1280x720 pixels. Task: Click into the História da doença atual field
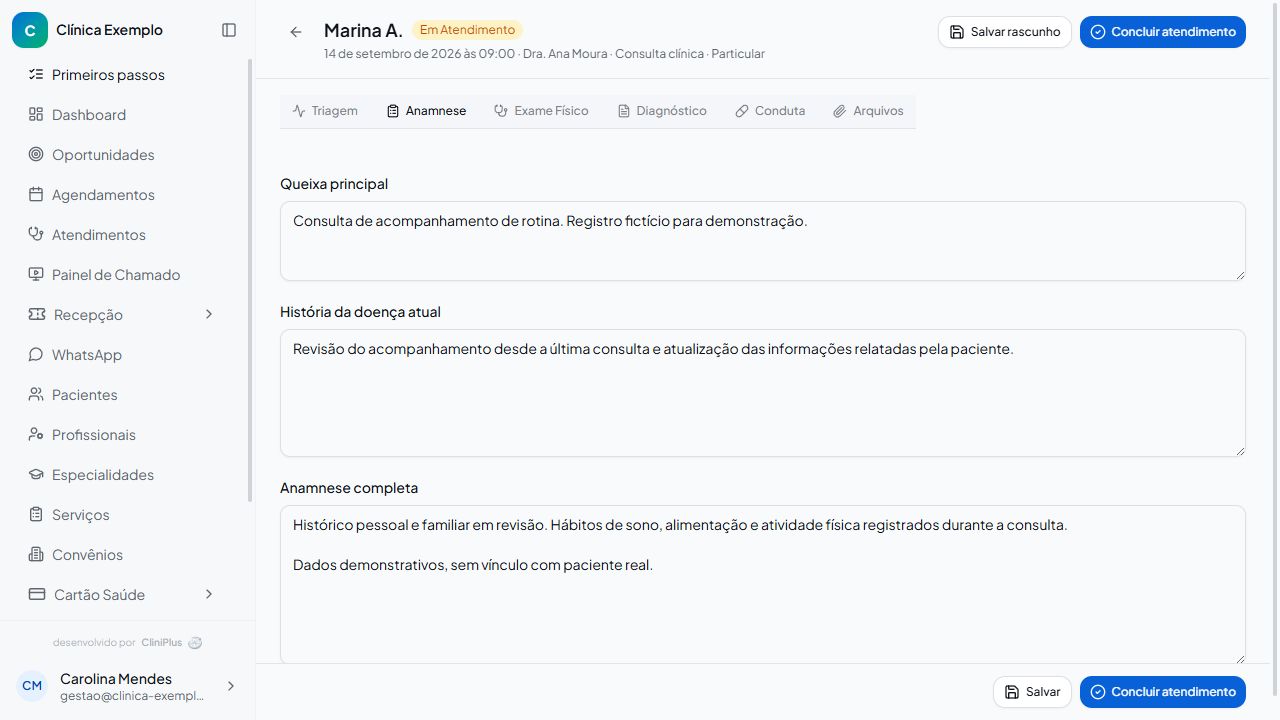click(x=763, y=393)
